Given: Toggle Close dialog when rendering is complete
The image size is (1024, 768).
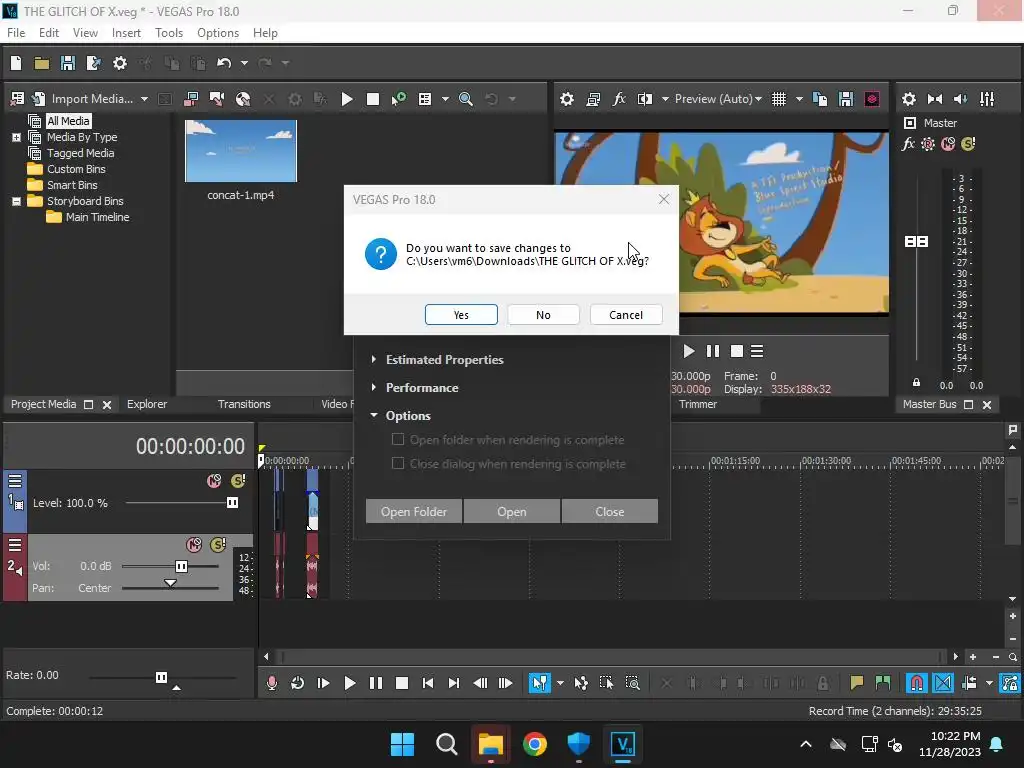Looking at the screenshot, I should (x=398, y=464).
